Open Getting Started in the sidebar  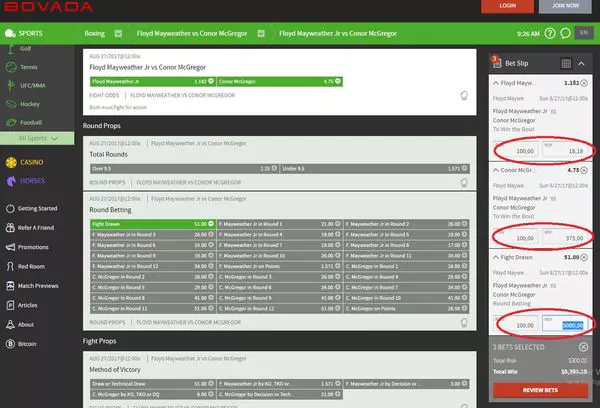37,209
